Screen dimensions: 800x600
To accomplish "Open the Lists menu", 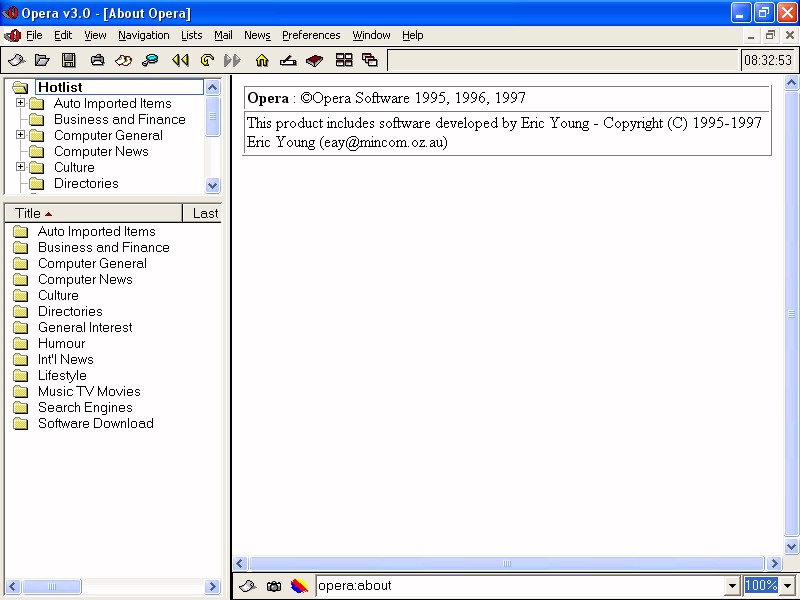I will (192, 35).
